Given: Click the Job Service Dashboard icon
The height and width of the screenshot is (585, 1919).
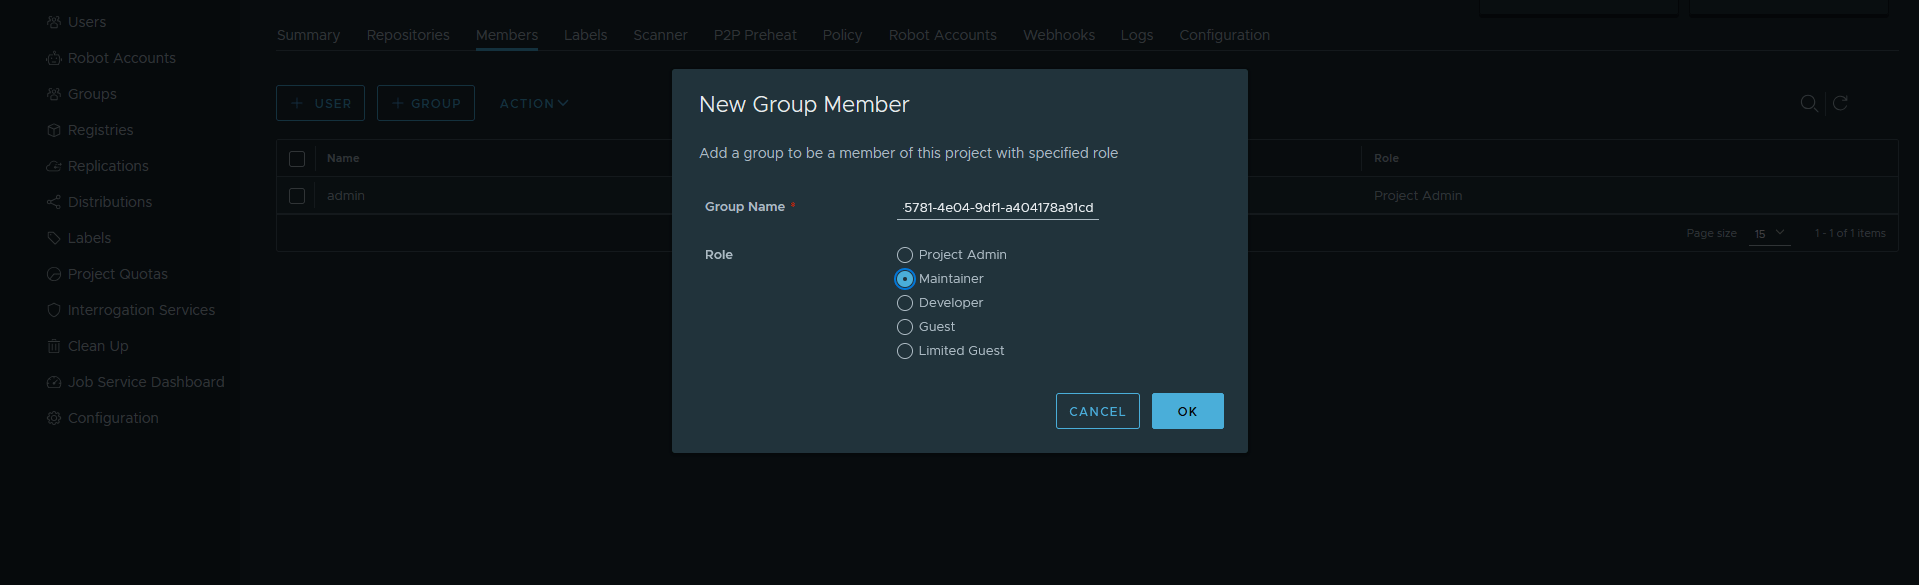Looking at the screenshot, I should tap(54, 382).
